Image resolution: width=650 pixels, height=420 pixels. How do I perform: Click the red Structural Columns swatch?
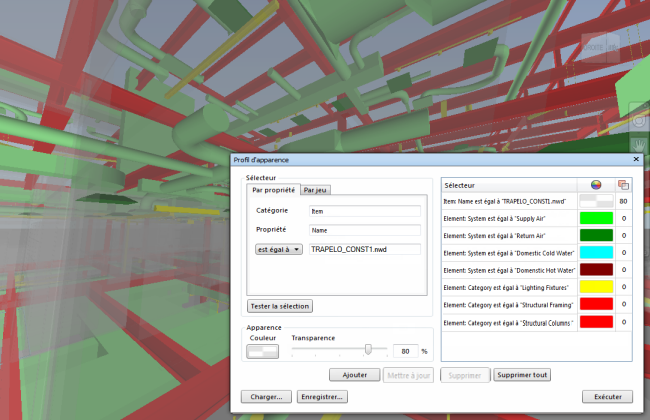(596, 321)
